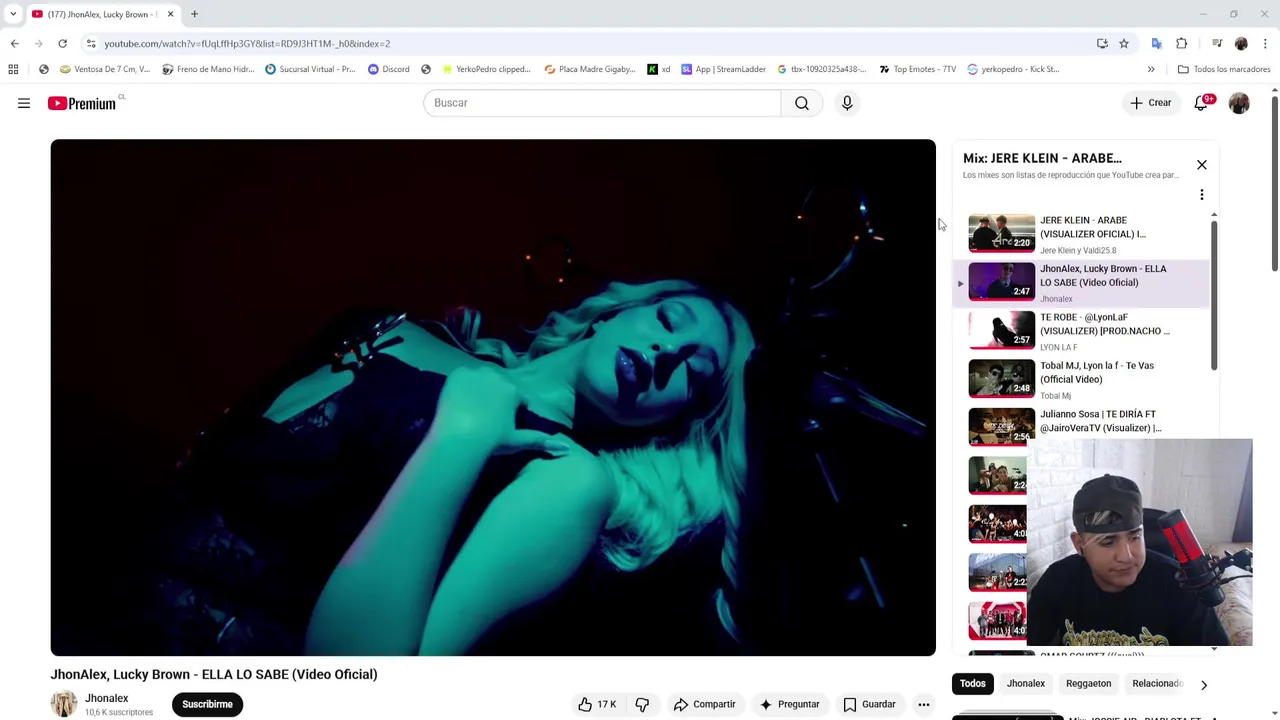1280x720 pixels.
Task: Open the tab search dropdown arrow
Action: (13, 14)
